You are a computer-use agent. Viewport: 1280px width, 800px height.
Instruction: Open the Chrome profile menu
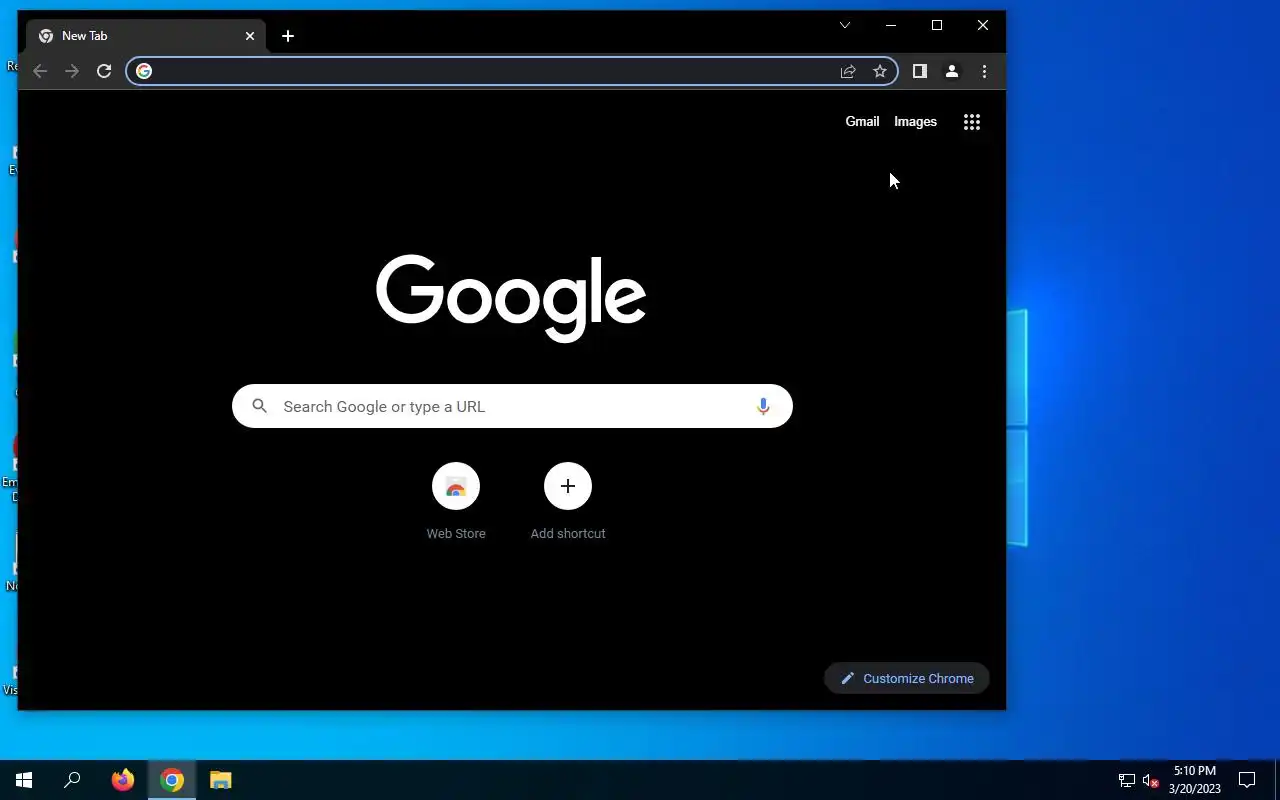click(x=952, y=71)
